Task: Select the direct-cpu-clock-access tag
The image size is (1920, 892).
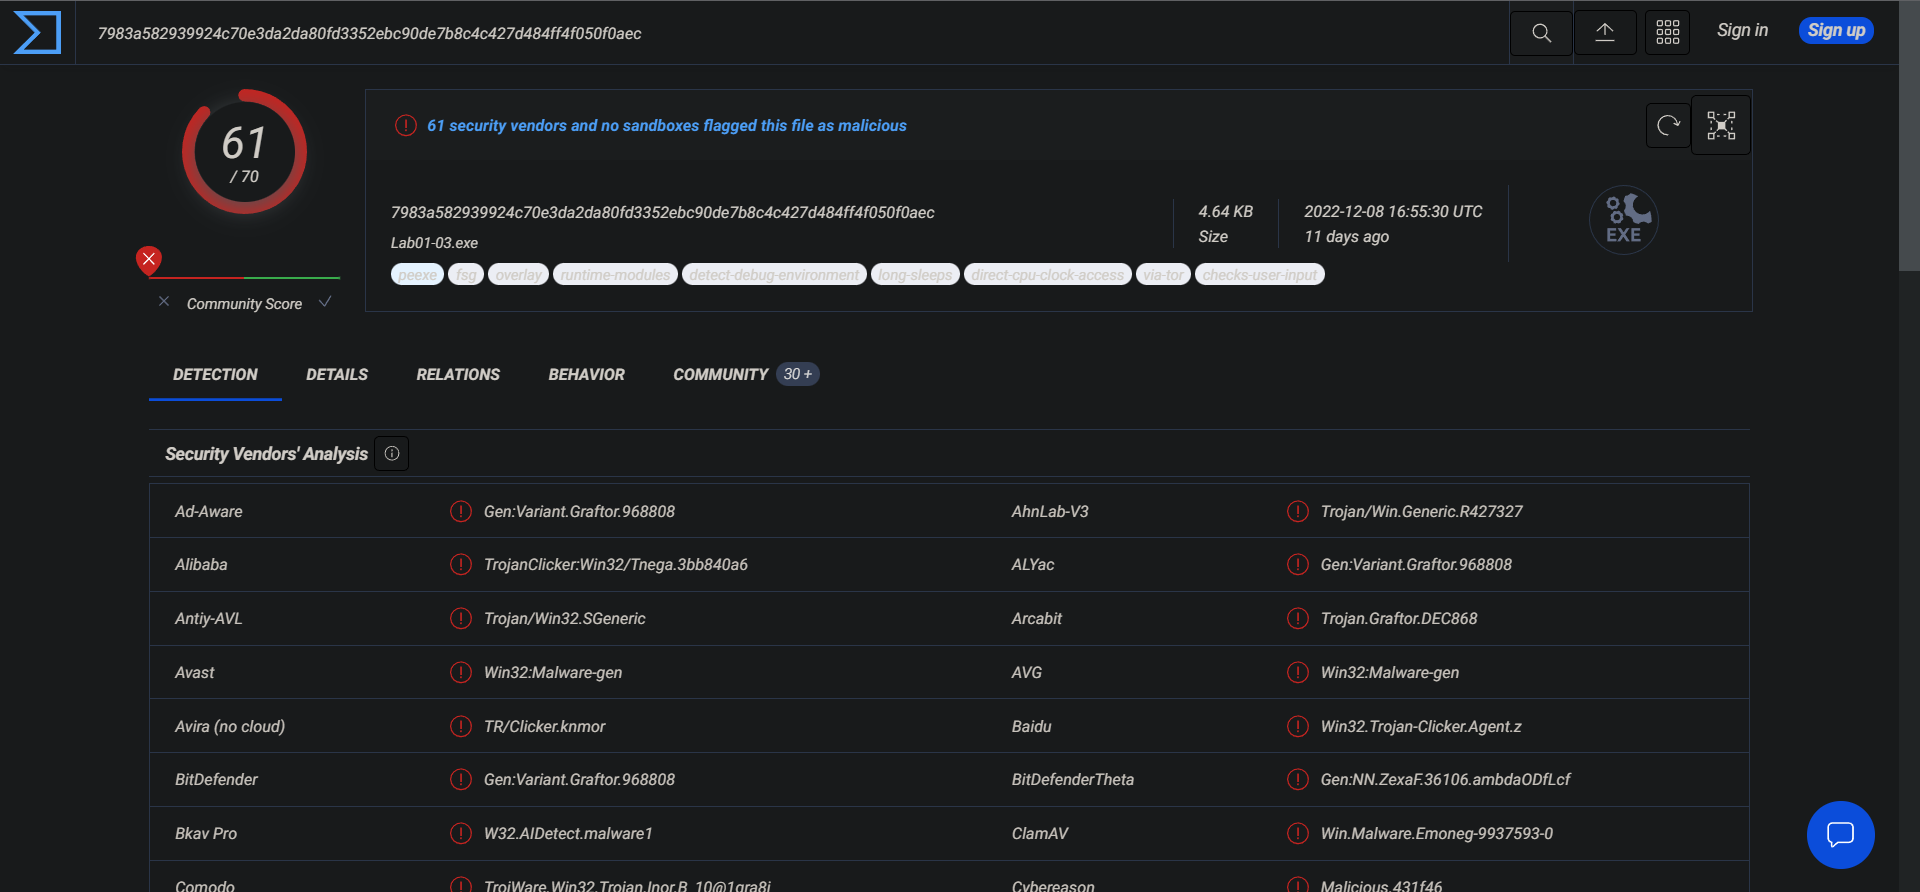Action: tap(1048, 274)
